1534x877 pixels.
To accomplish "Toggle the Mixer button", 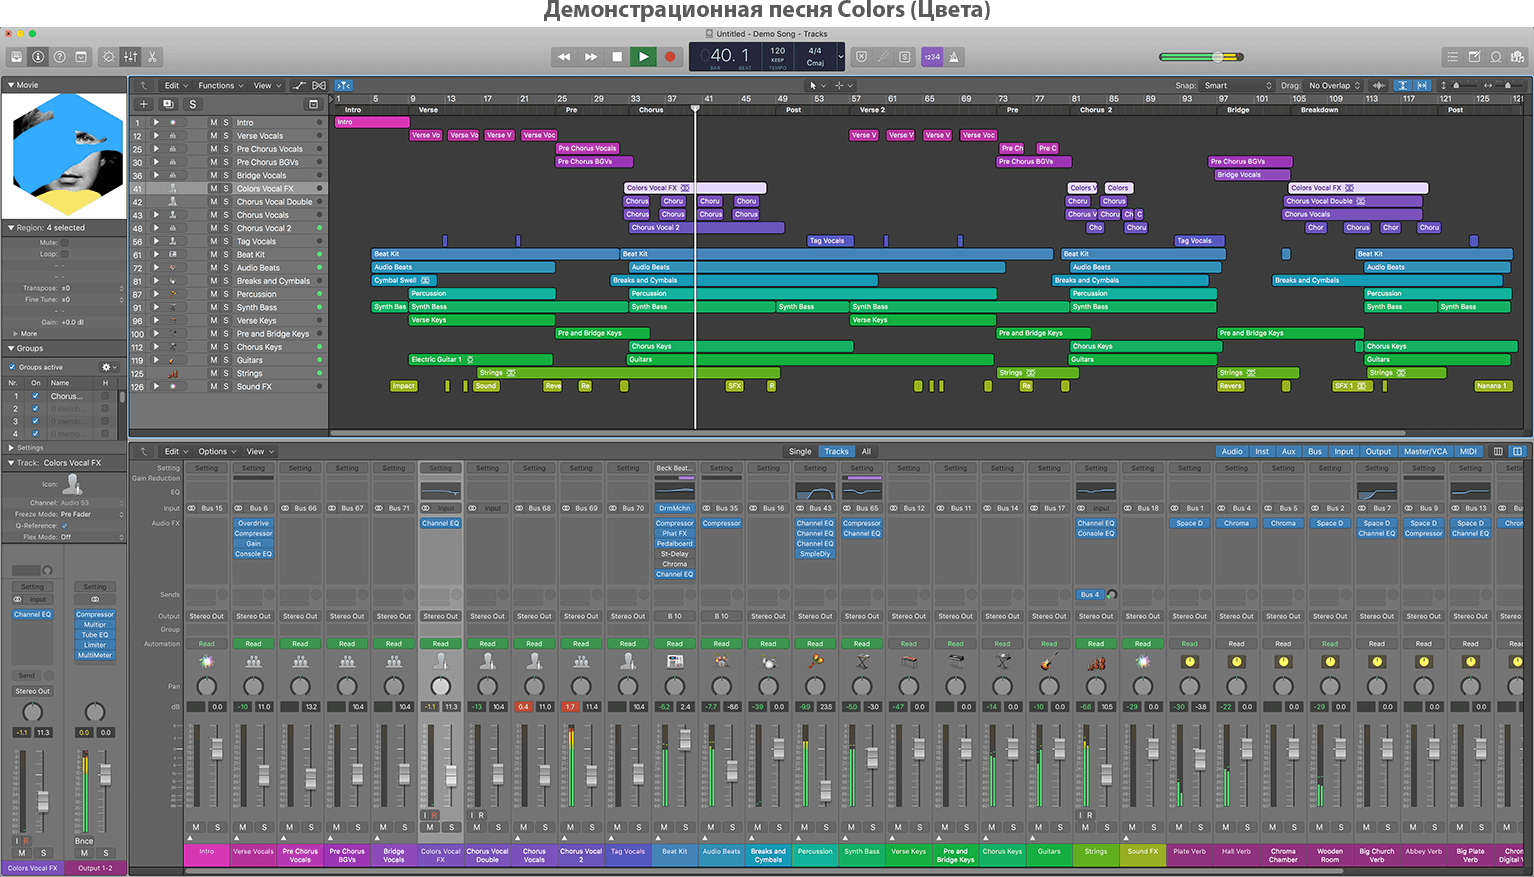I will [x=131, y=57].
